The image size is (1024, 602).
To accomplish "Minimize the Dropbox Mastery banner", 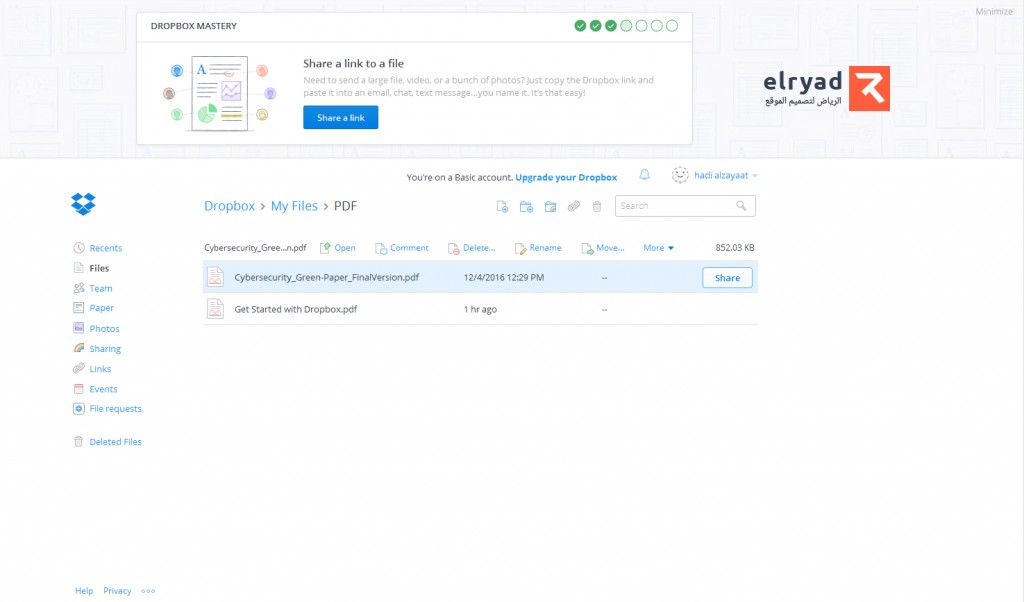I will point(993,12).
